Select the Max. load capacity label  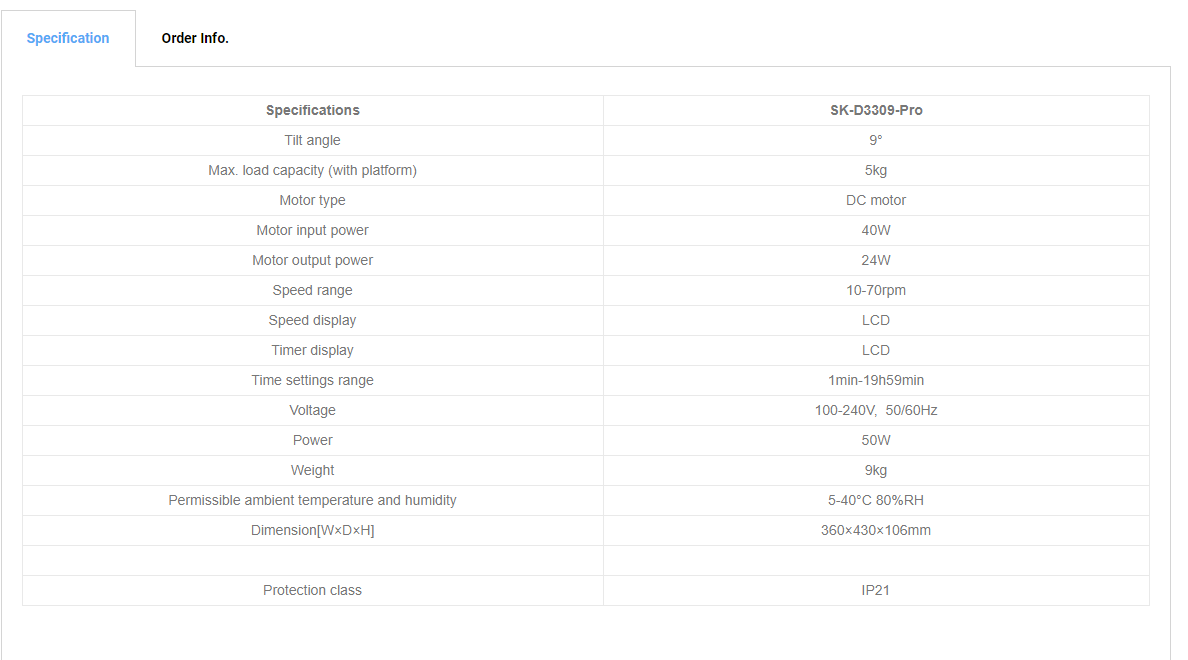(x=312, y=170)
